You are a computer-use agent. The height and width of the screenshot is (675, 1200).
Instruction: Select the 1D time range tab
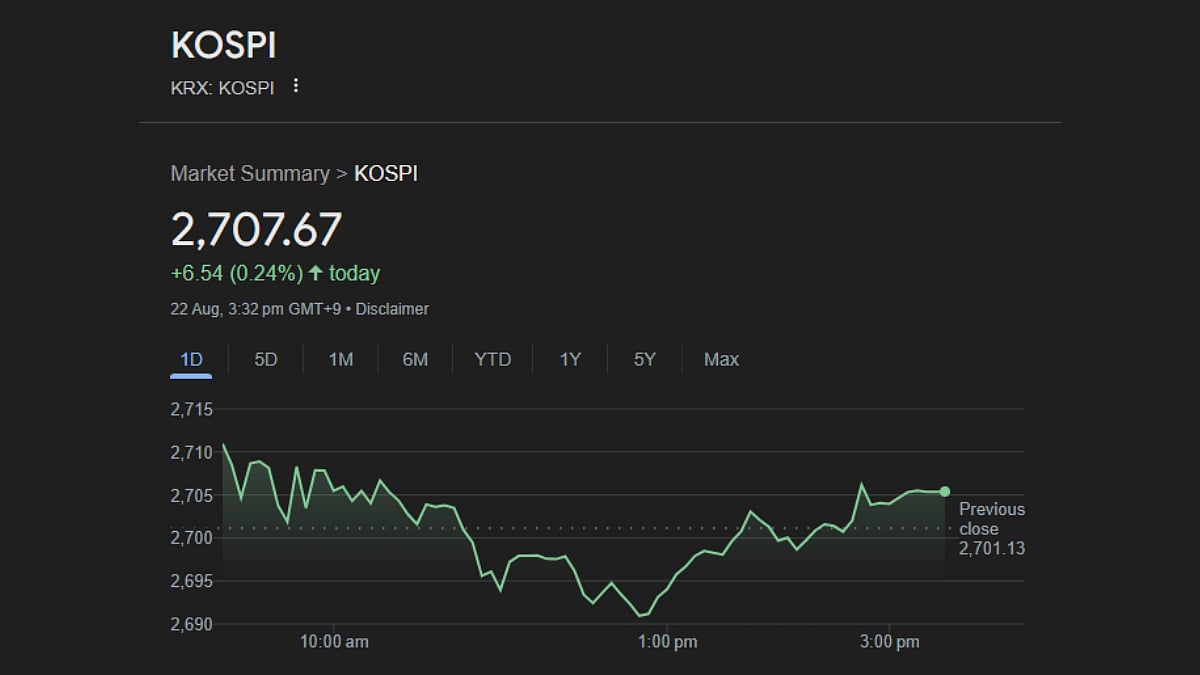pyautogui.click(x=191, y=359)
